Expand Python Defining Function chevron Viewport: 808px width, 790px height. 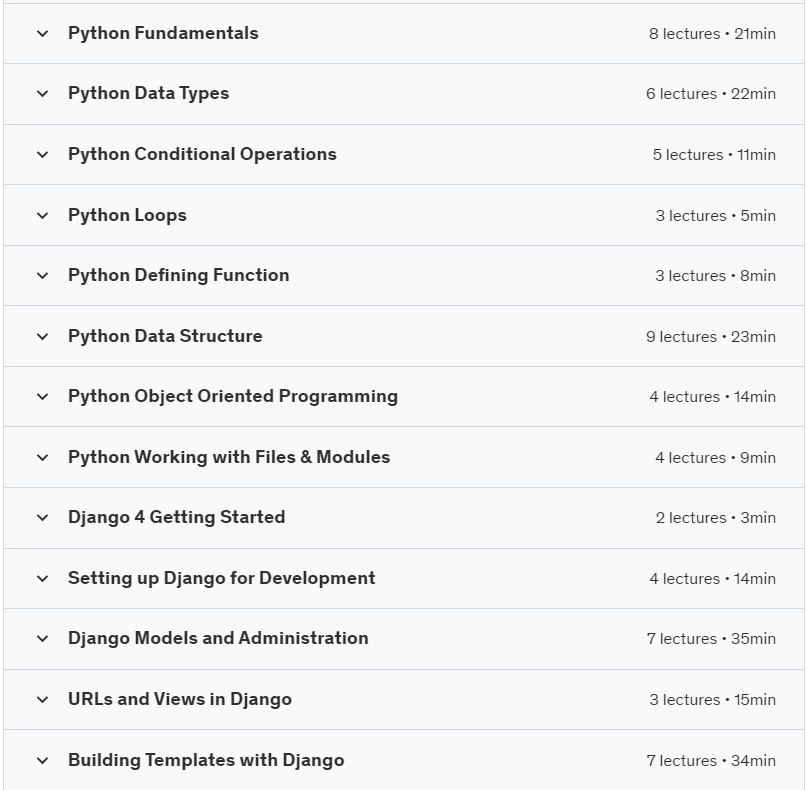43,276
